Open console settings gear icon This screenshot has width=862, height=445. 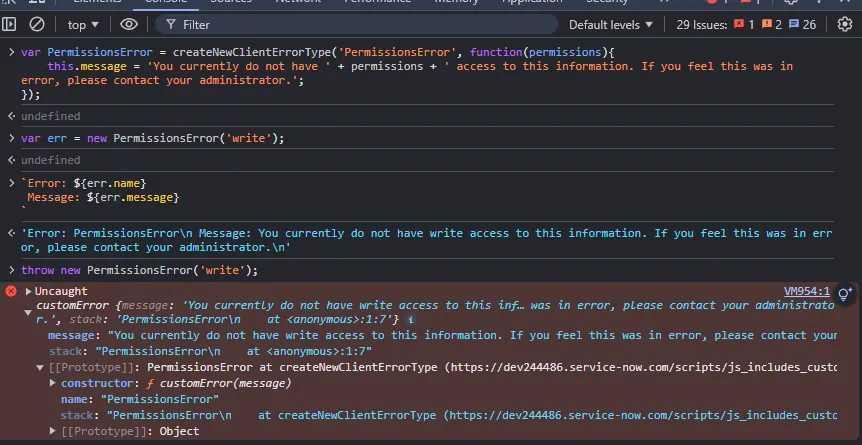pyautogui.click(x=844, y=24)
